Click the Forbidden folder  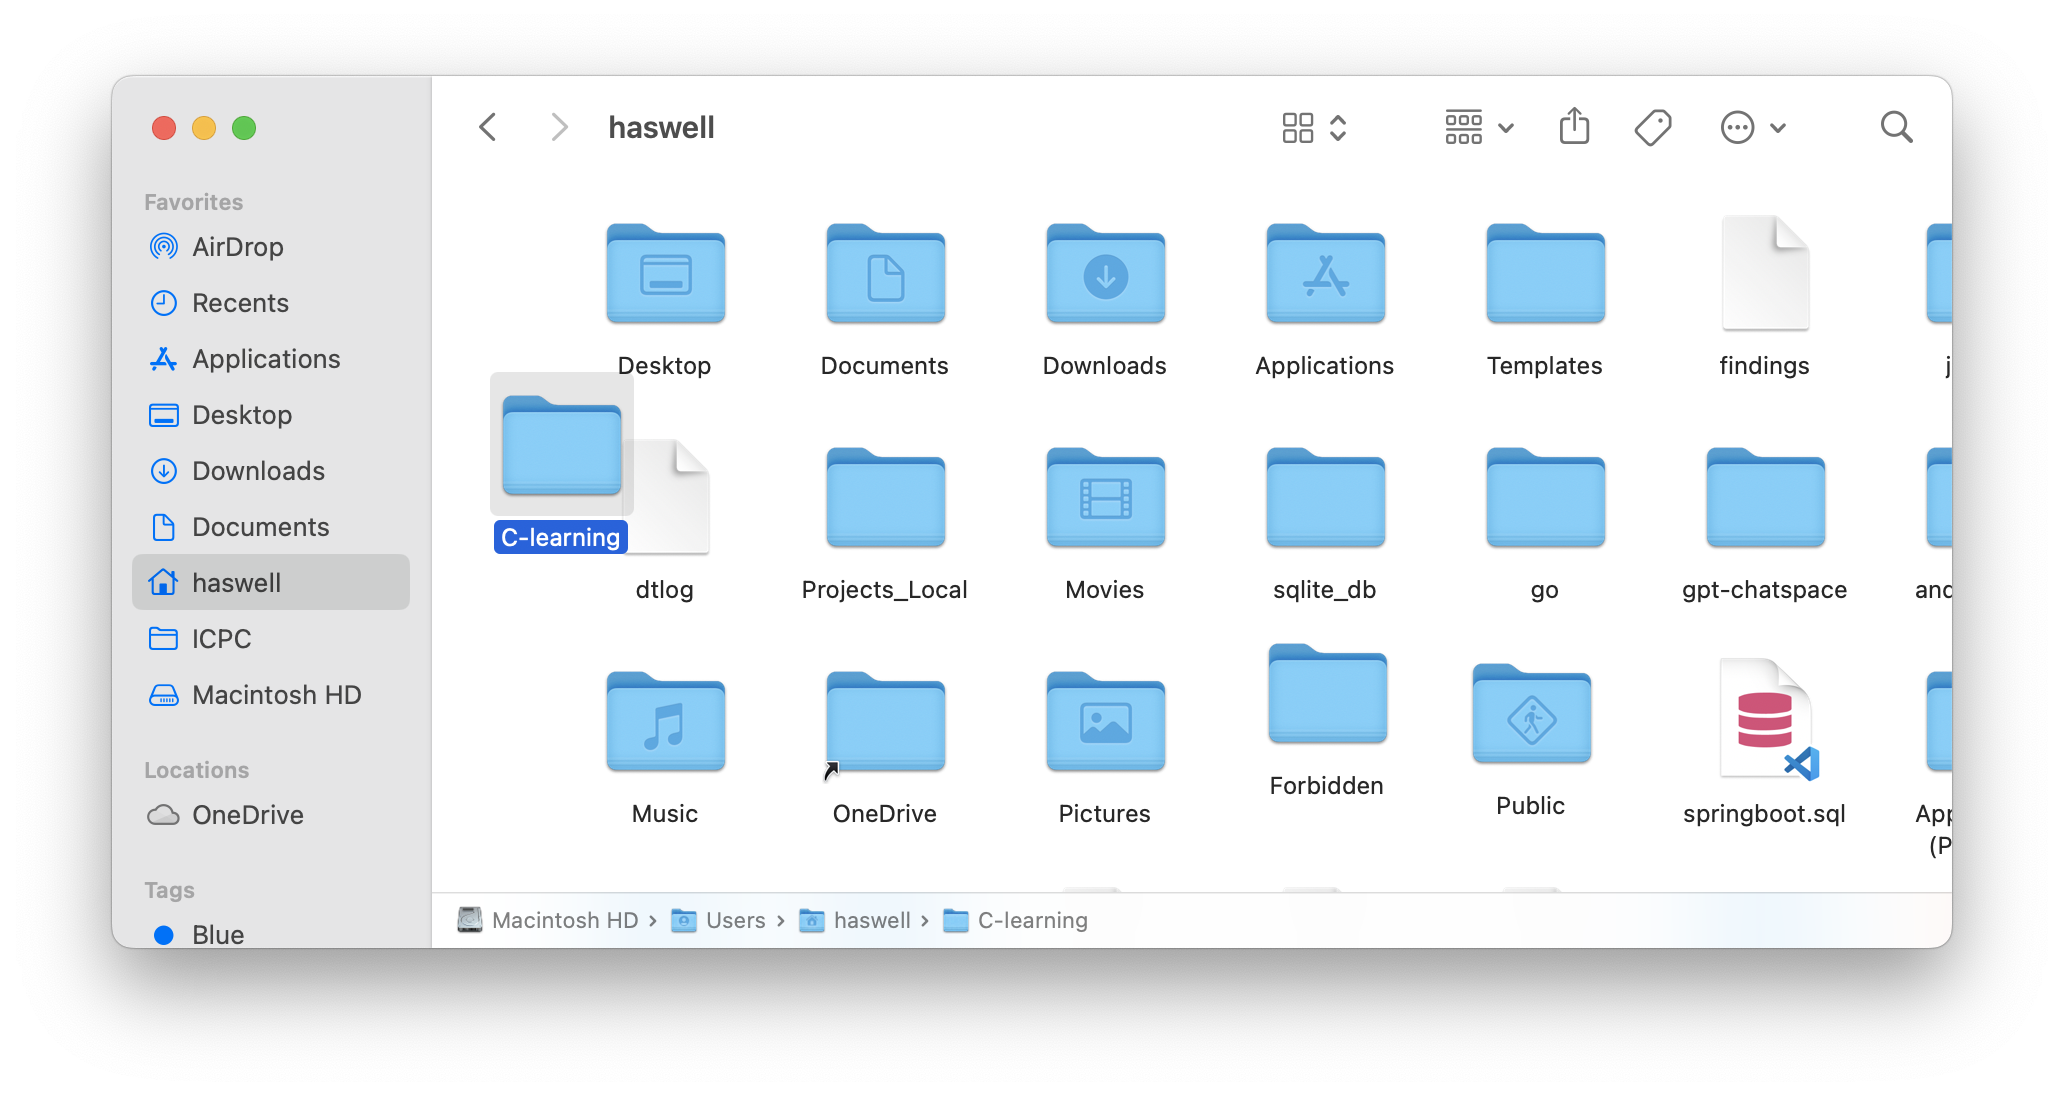click(x=1326, y=695)
